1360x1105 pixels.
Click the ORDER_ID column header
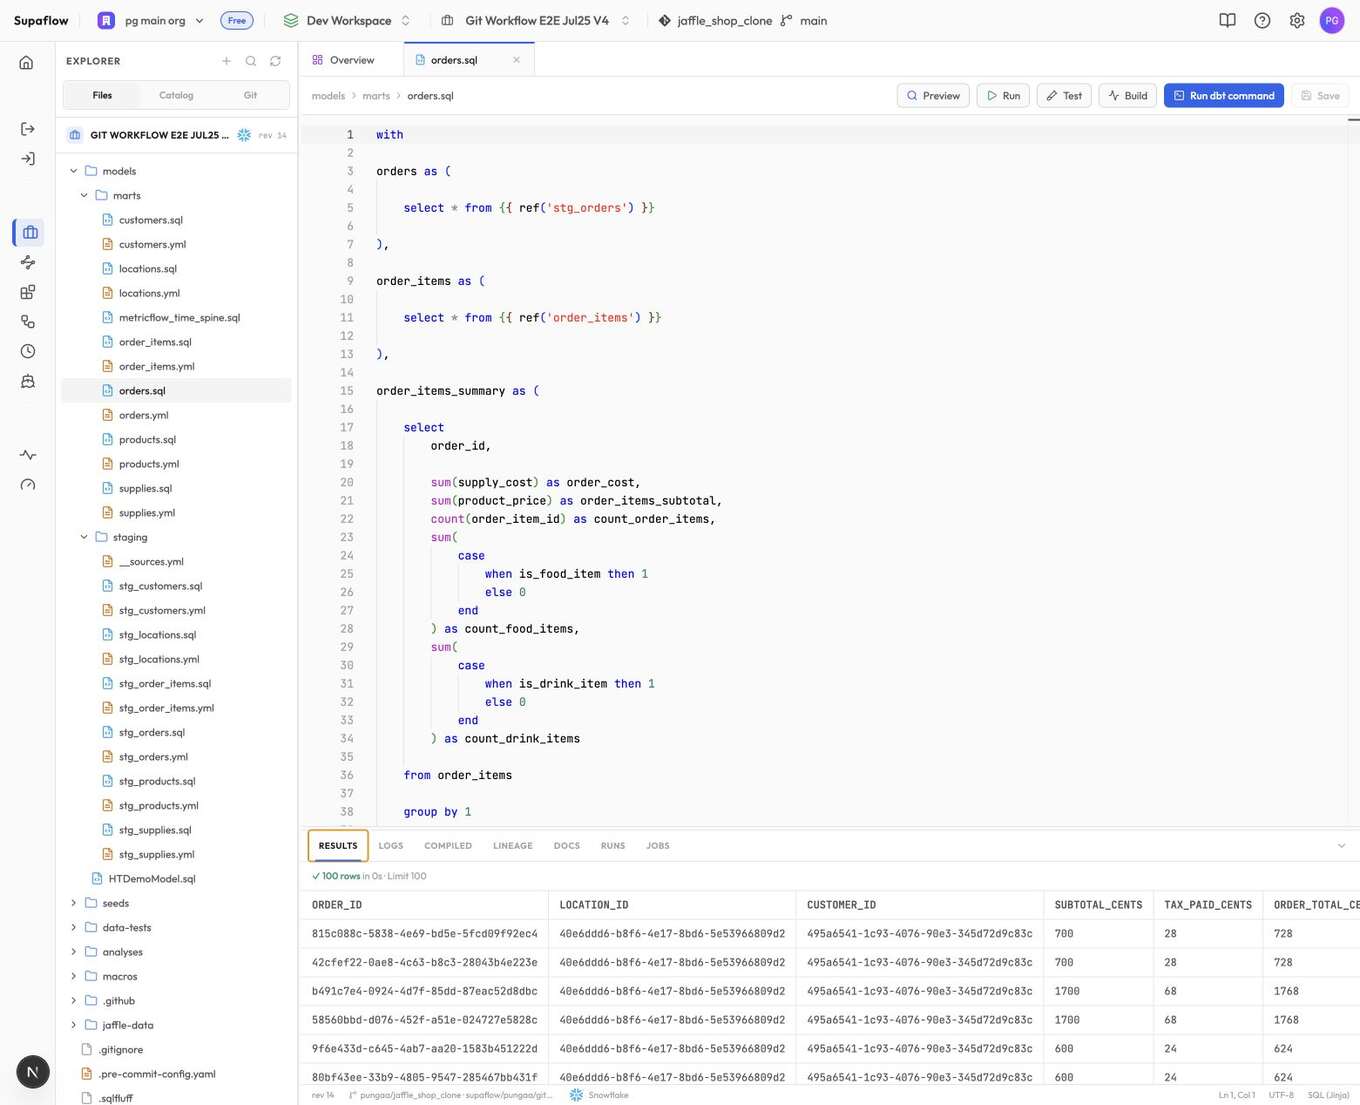click(x=337, y=905)
